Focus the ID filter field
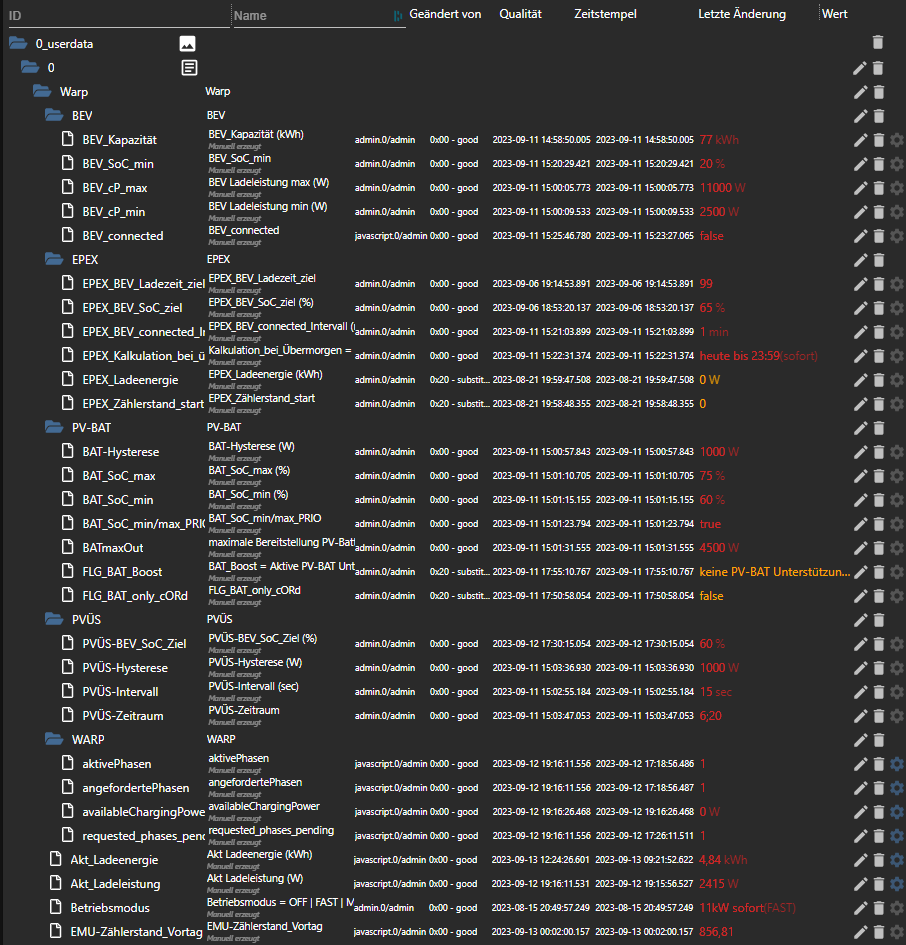 click(115, 15)
